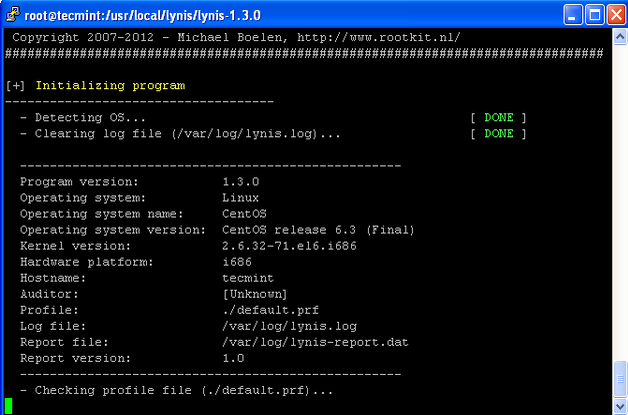The height and width of the screenshot is (415, 628).
Task: Click the "Hostname:" label
Action: click(53, 278)
